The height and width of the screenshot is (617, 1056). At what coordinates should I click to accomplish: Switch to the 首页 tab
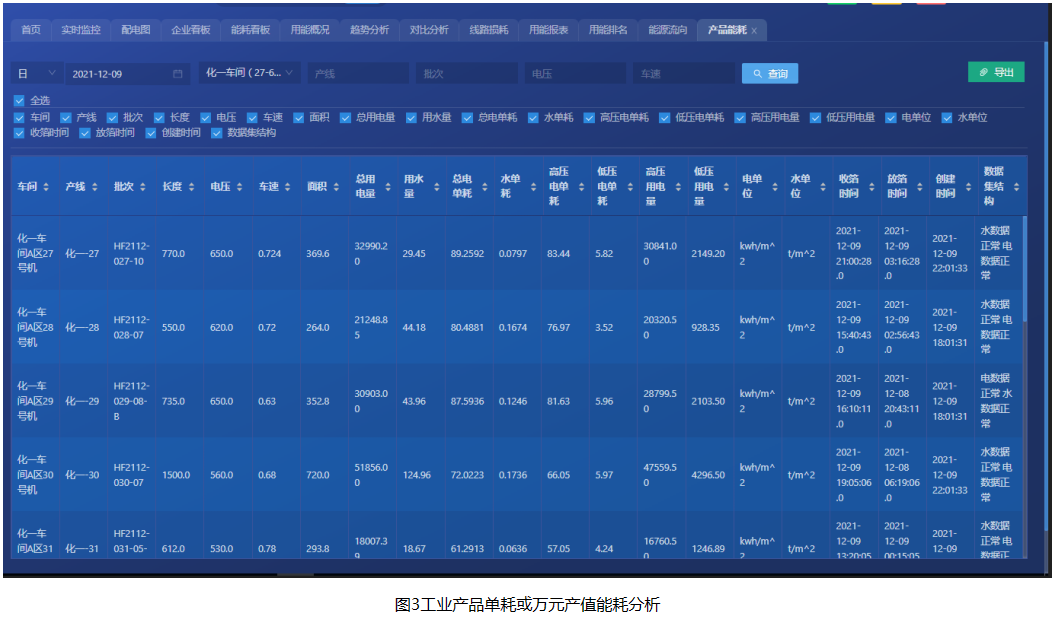tap(31, 30)
